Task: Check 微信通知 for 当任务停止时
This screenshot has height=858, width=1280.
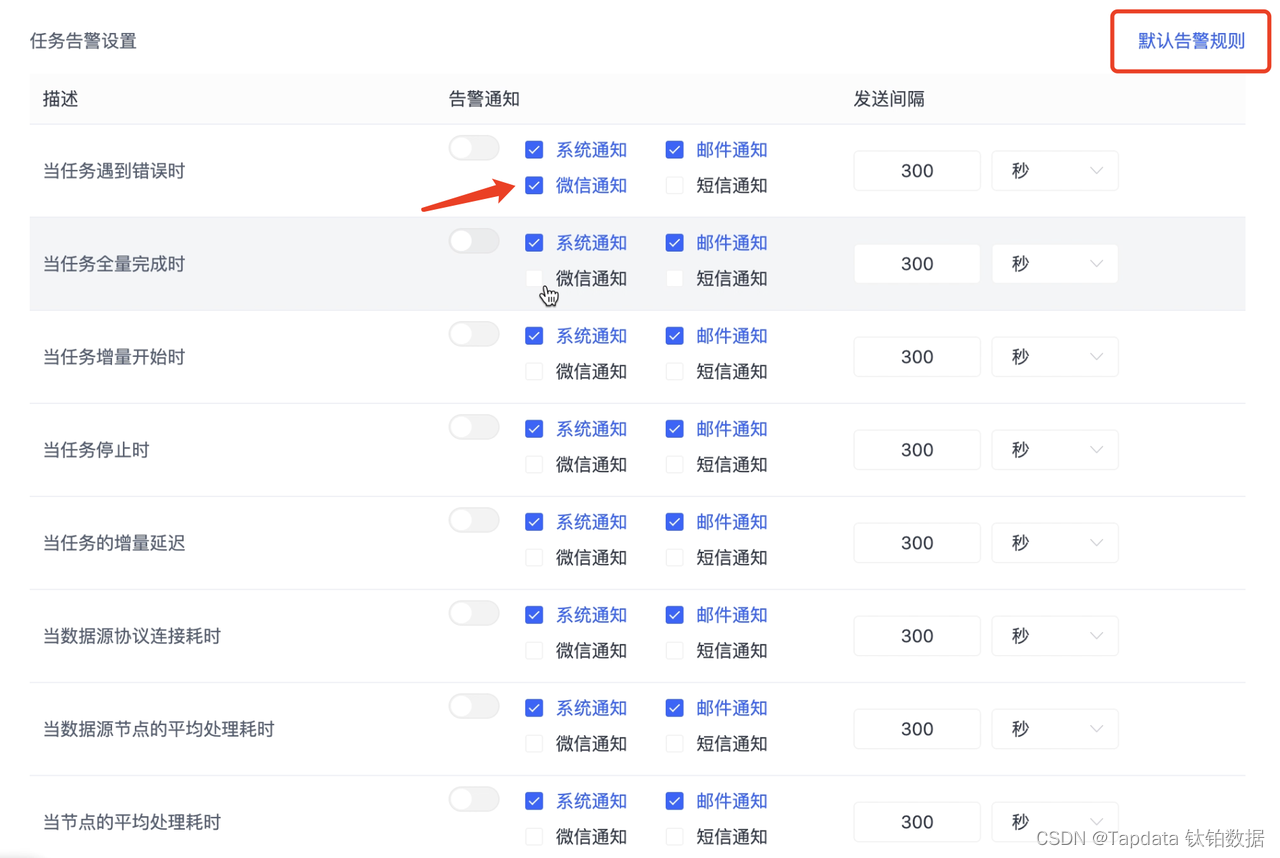Action: (x=534, y=464)
